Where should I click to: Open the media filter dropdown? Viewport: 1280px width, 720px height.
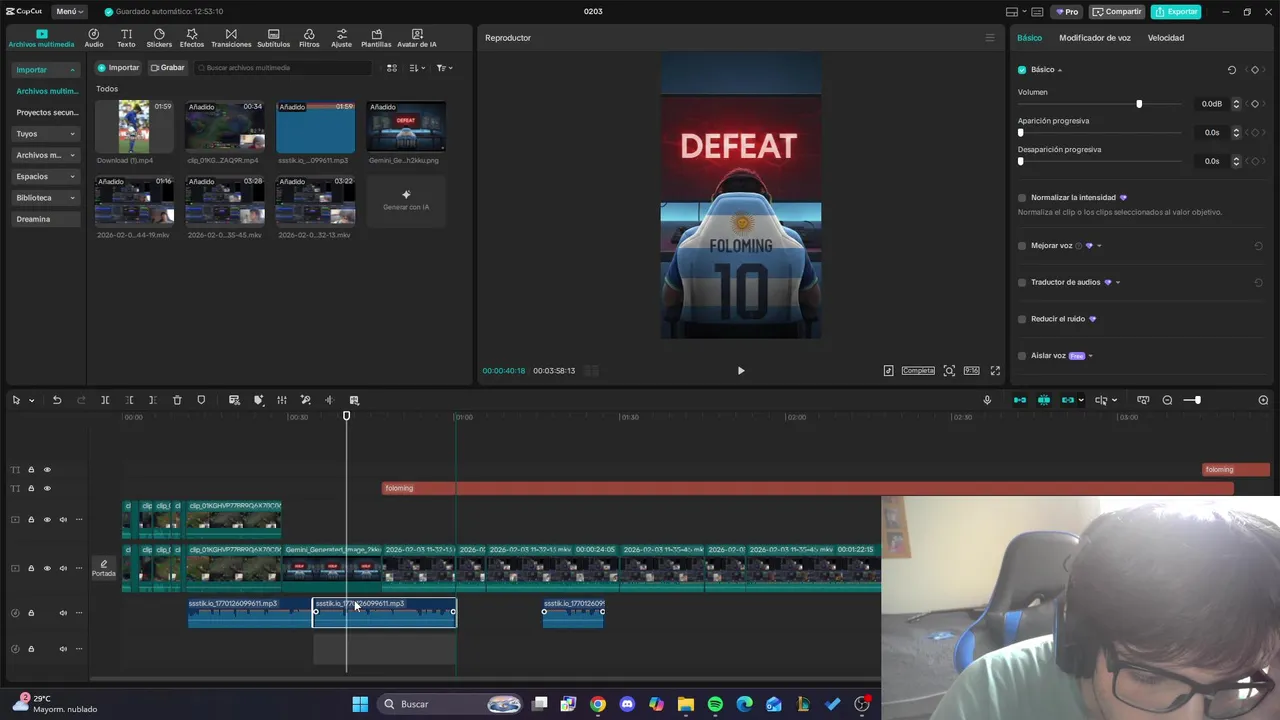click(445, 68)
